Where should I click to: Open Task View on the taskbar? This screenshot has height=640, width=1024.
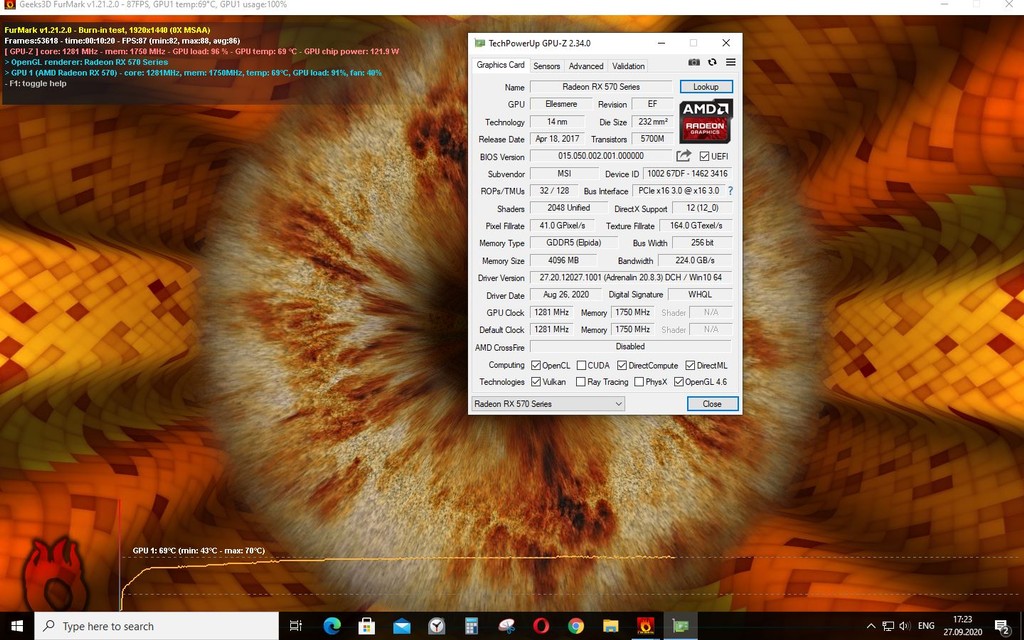click(x=295, y=626)
